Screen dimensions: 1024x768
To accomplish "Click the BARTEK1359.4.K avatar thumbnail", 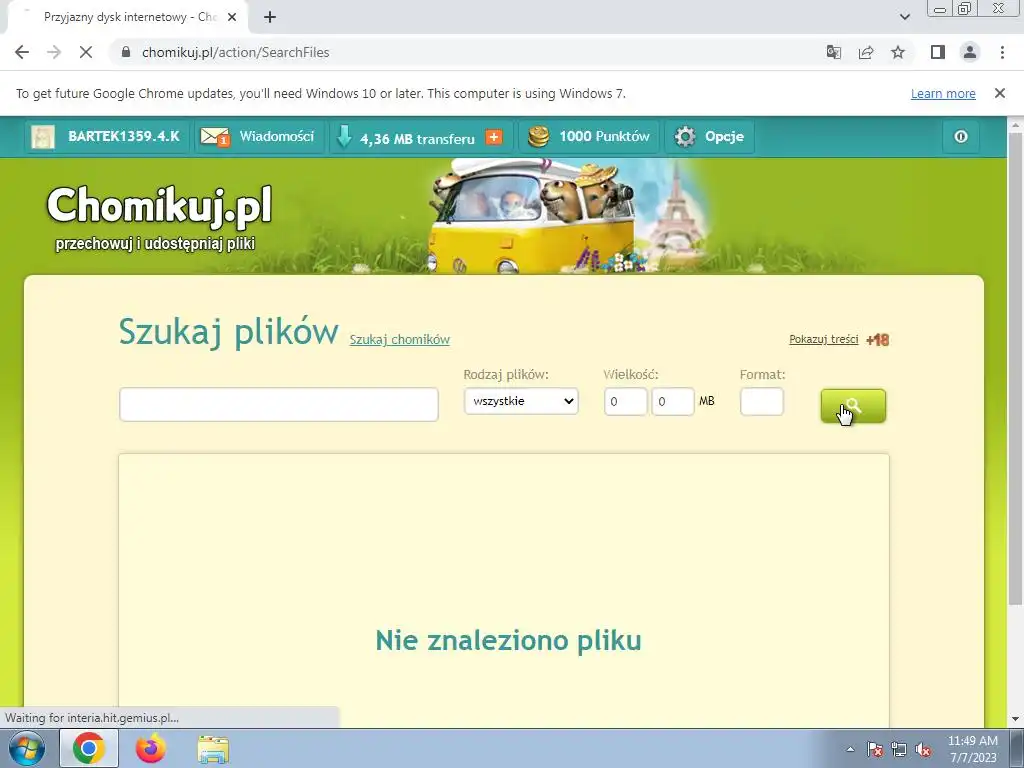I will click(x=43, y=137).
